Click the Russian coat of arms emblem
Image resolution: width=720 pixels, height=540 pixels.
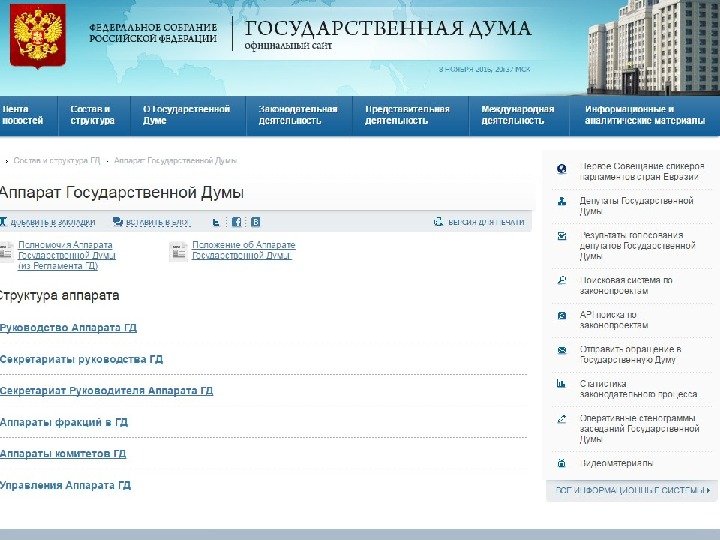38,36
